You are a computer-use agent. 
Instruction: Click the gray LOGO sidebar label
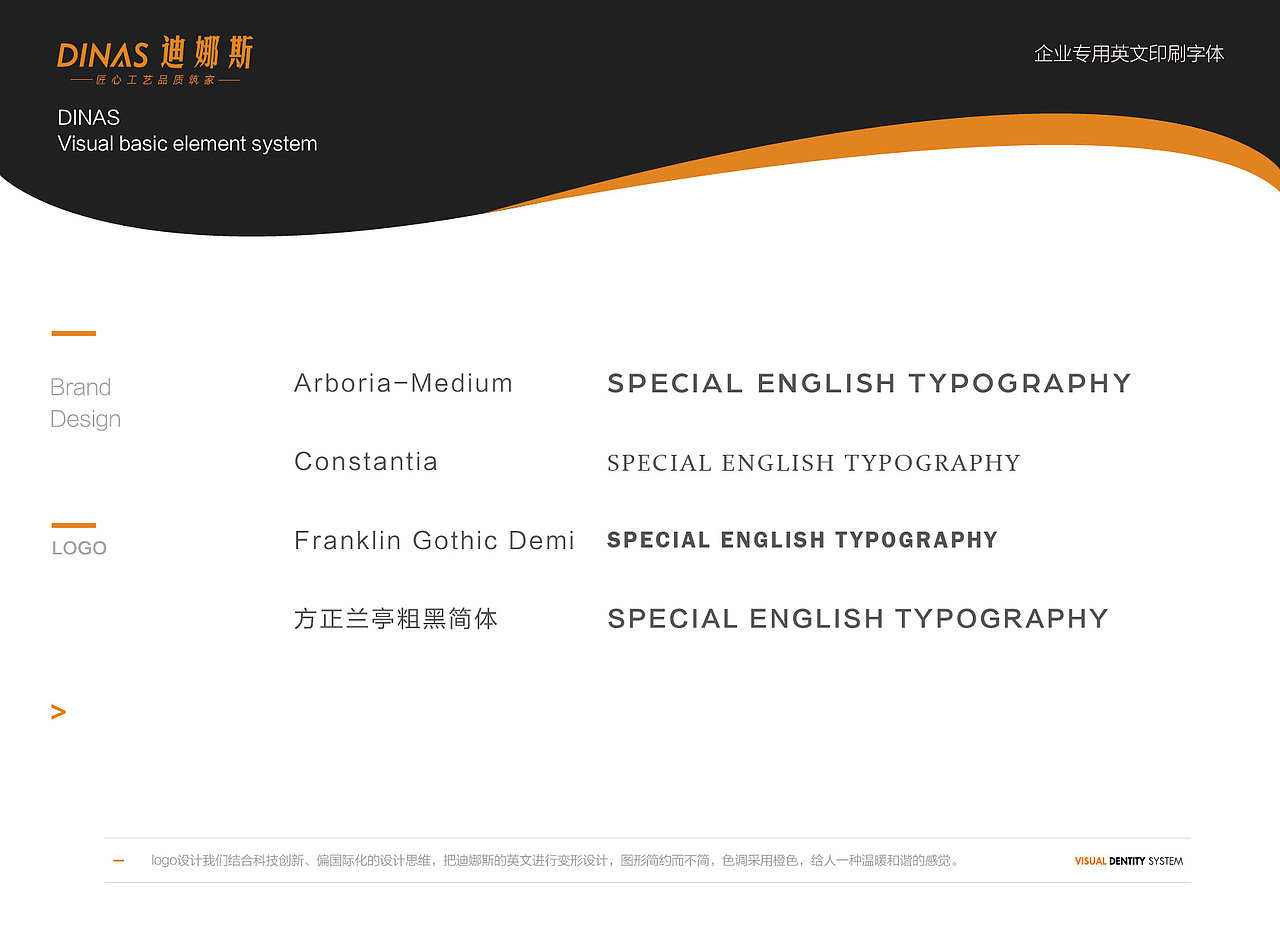[79, 548]
